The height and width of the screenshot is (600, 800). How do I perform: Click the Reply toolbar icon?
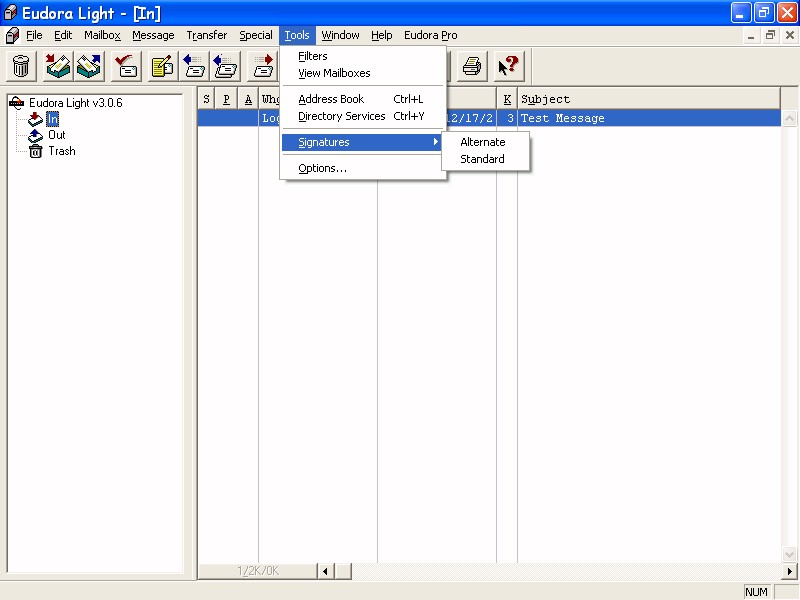[194, 66]
